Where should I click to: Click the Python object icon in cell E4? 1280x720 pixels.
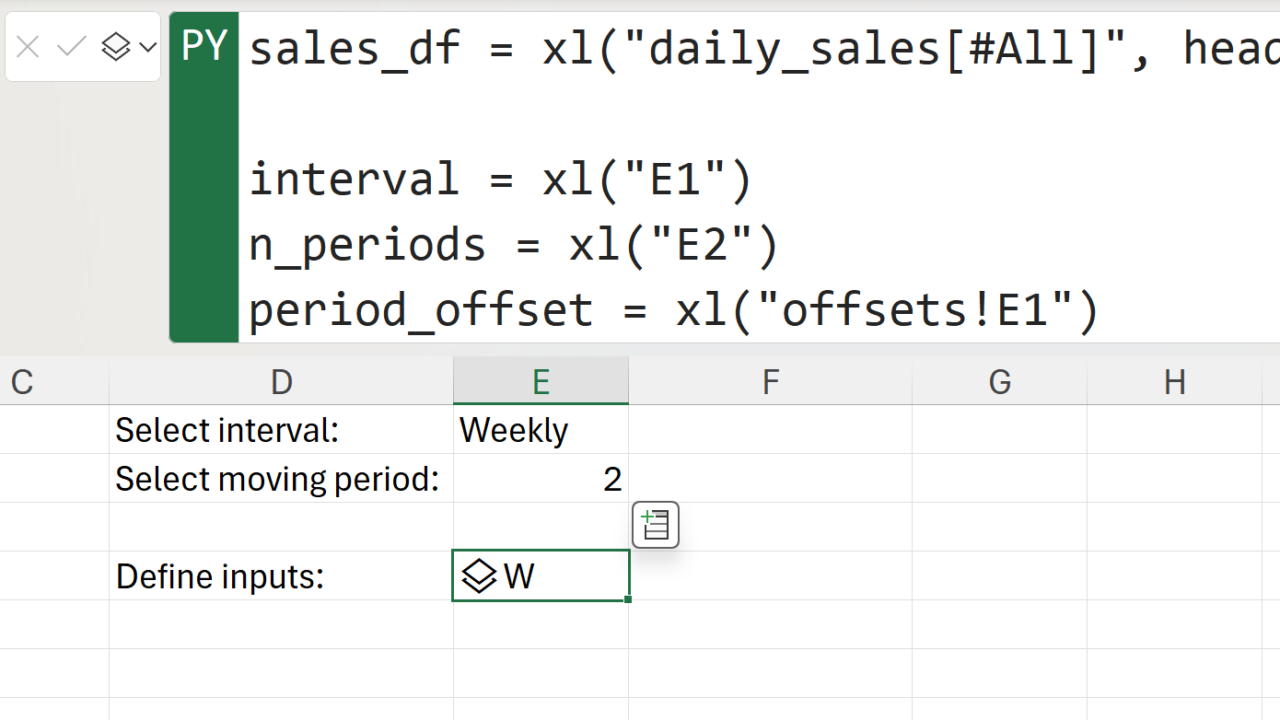480,577
